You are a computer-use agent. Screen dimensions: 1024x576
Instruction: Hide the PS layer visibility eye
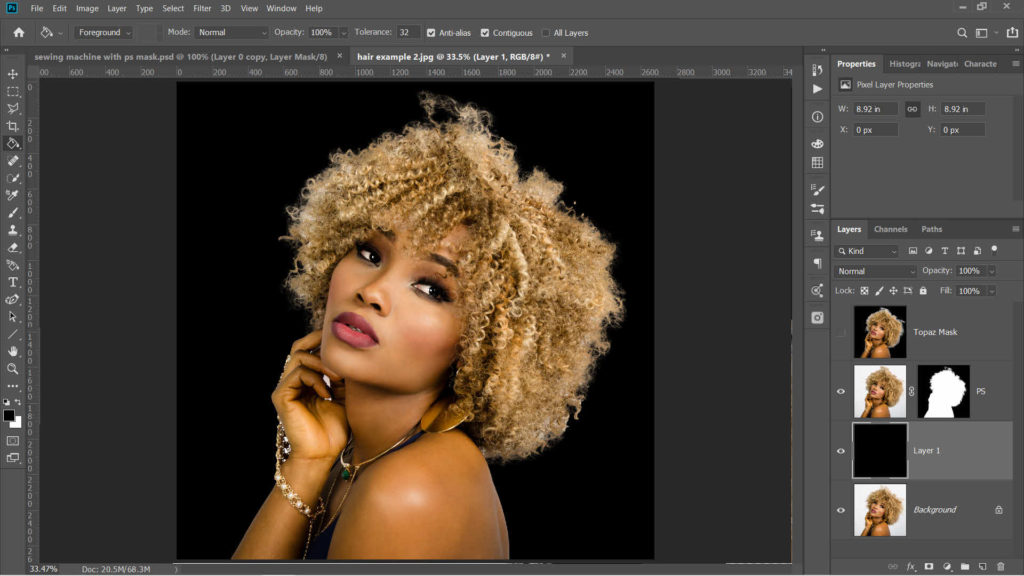[841, 392]
